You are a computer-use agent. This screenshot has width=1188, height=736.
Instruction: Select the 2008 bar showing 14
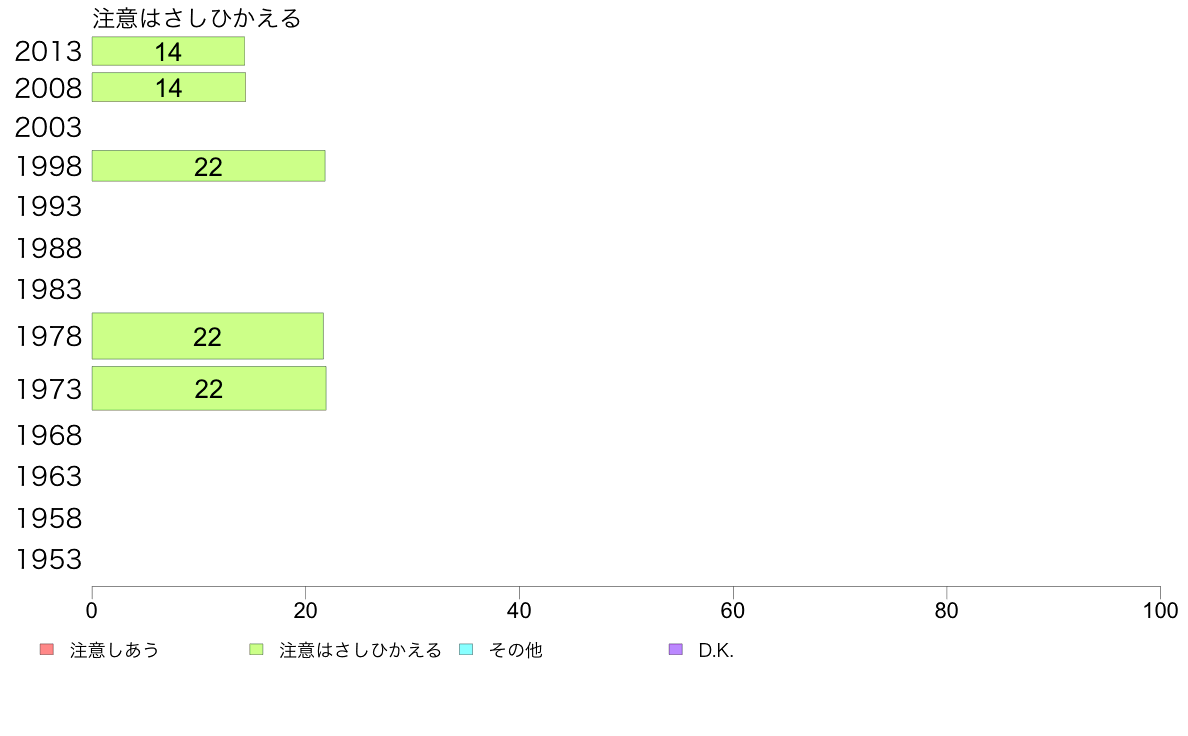(169, 87)
